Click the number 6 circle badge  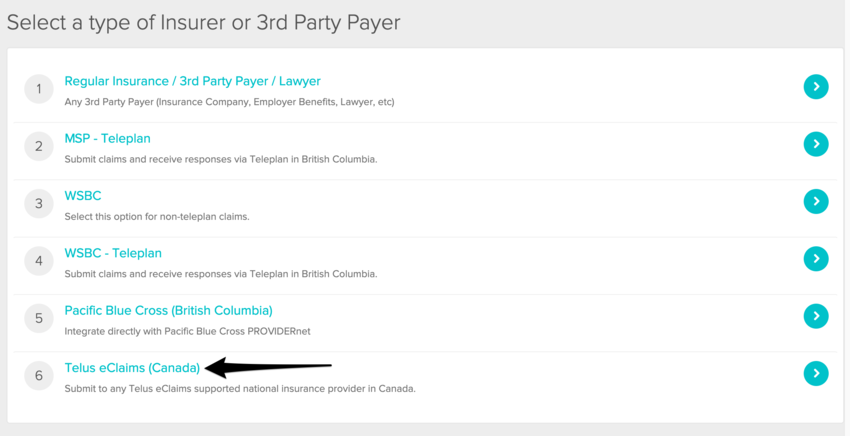pos(39,376)
